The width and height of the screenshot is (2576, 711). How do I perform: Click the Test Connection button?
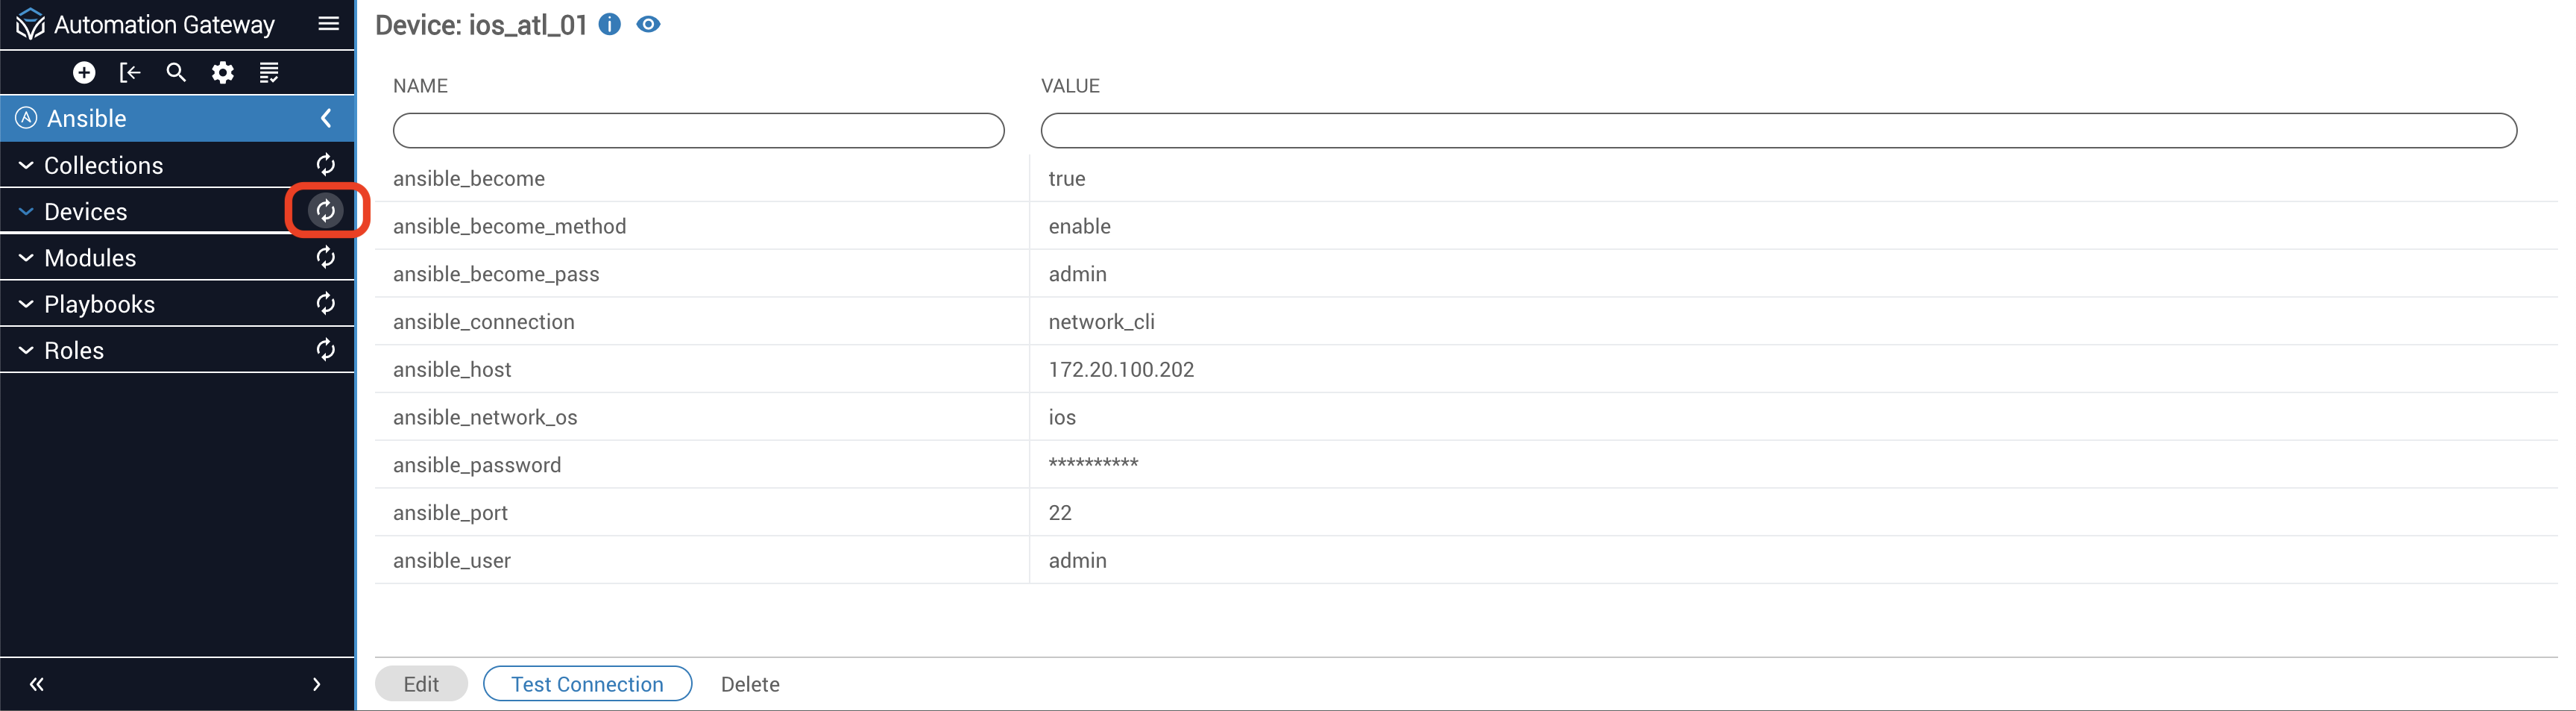coord(587,684)
